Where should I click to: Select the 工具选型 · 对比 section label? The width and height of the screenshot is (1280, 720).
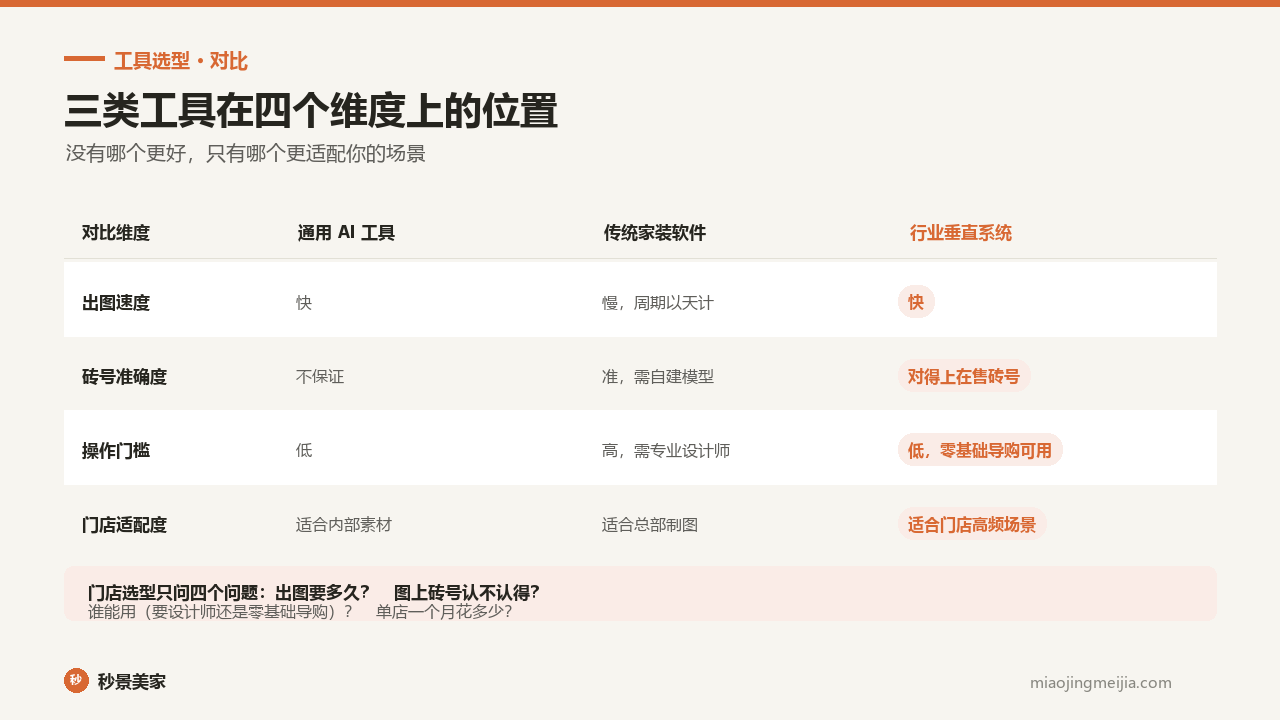point(181,61)
